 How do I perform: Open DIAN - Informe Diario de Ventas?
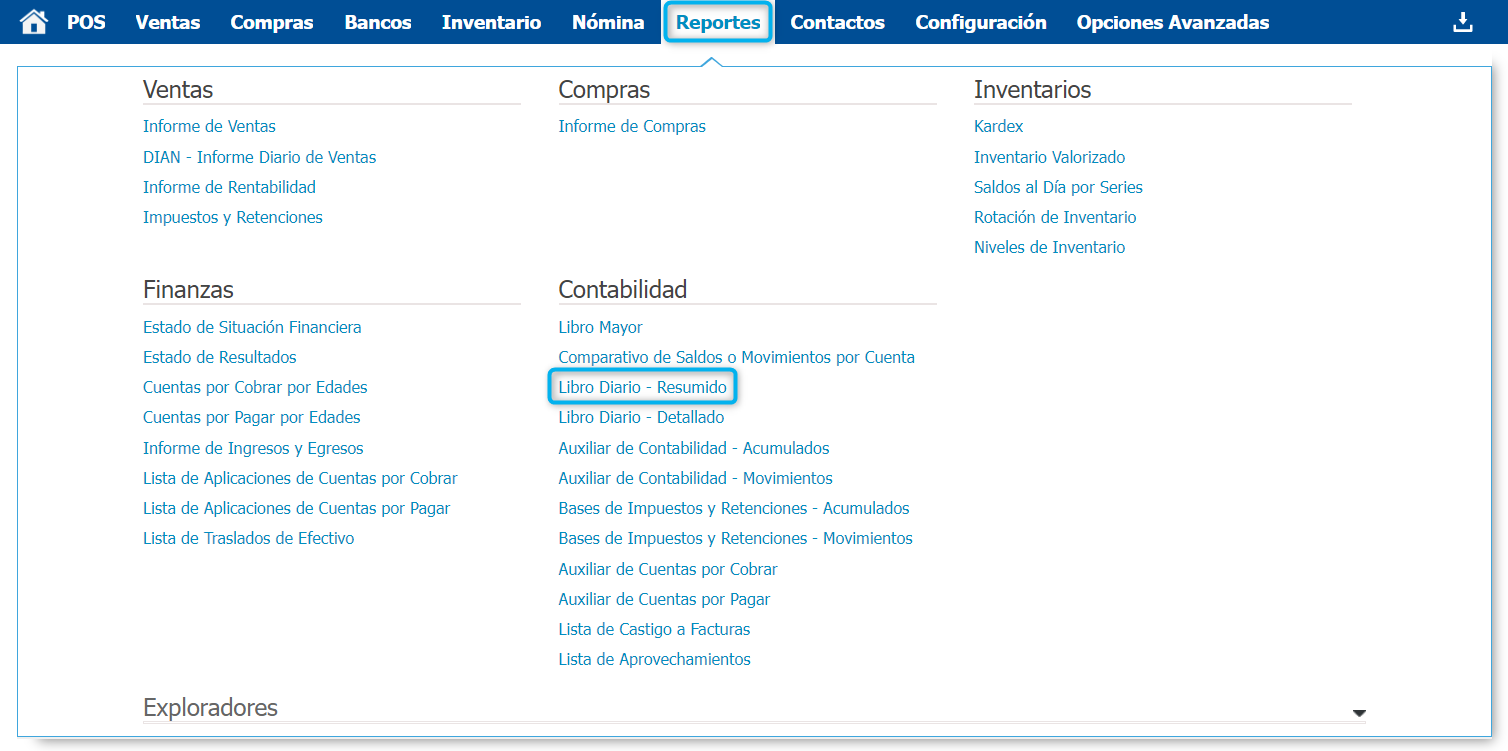(x=259, y=157)
